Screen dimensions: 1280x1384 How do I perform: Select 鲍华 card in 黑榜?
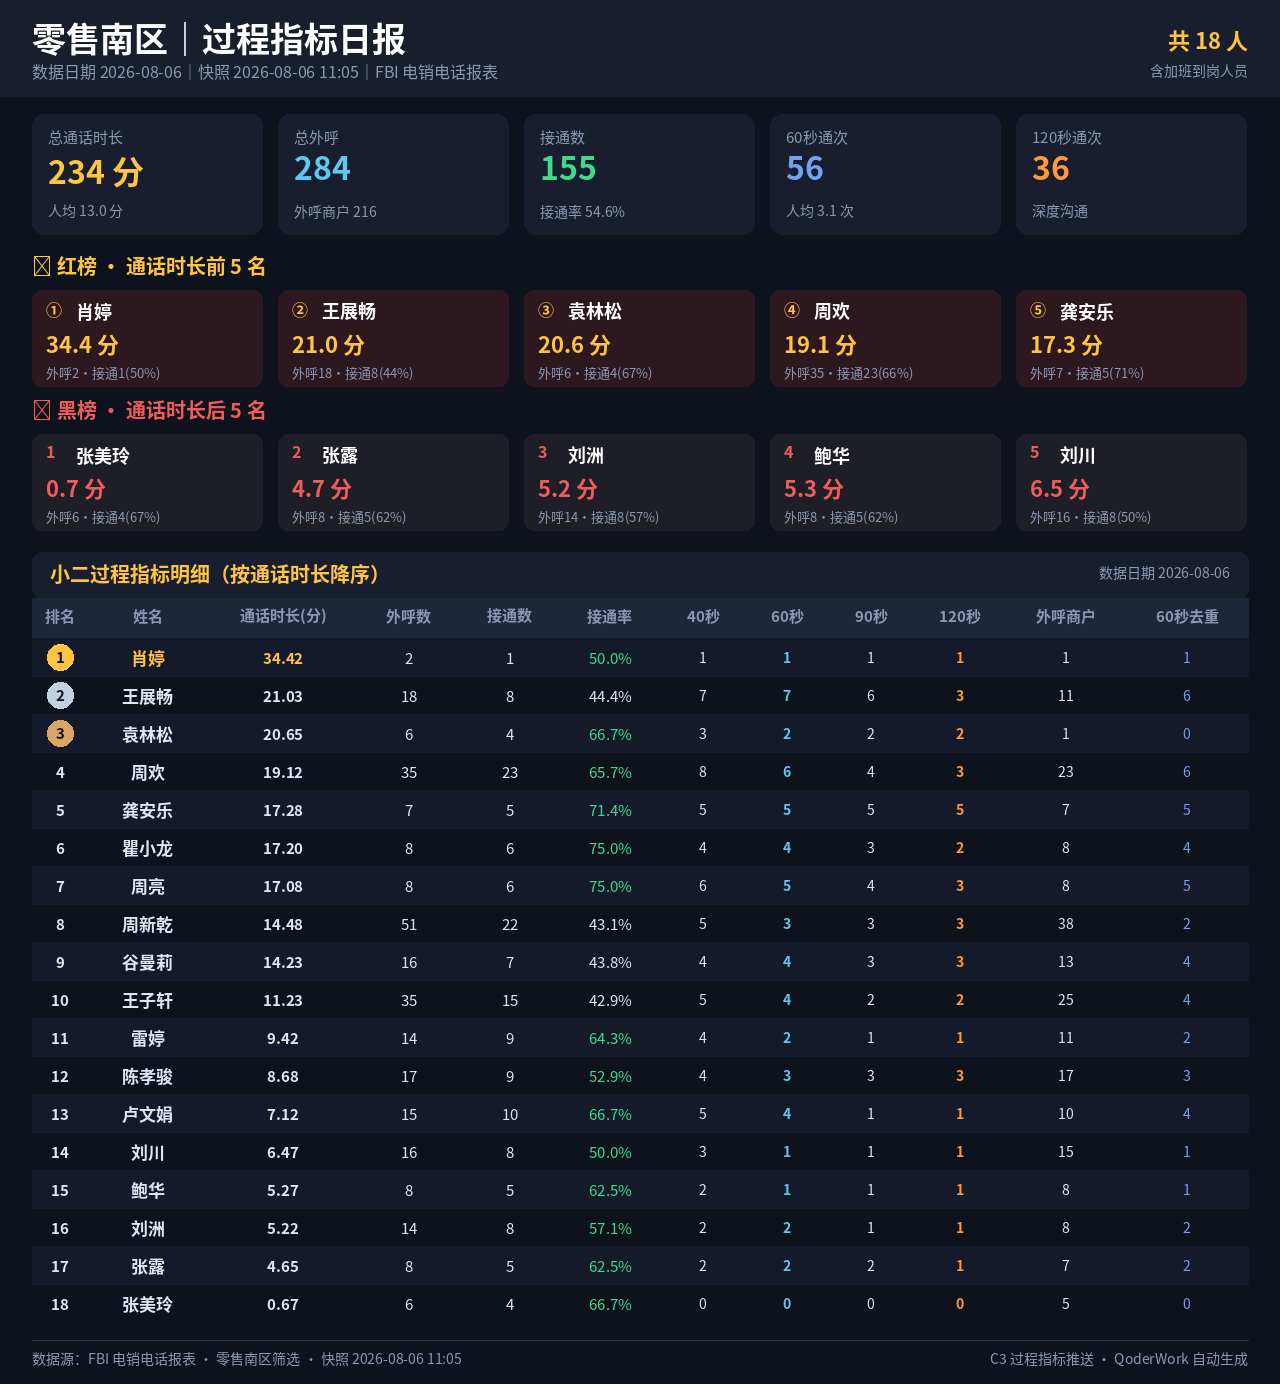pos(885,482)
